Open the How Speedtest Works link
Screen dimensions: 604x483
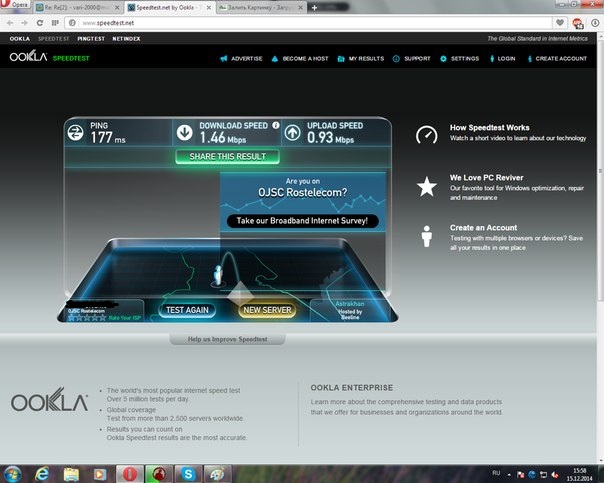point(490,127)
